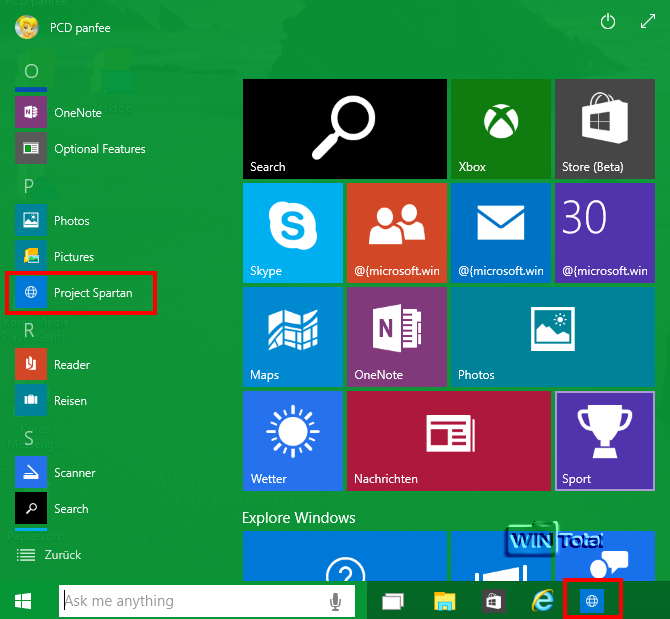The height and width of the screenshot is (619, 670).
Task: Open the Skype tile
Action: pos(292,231)
